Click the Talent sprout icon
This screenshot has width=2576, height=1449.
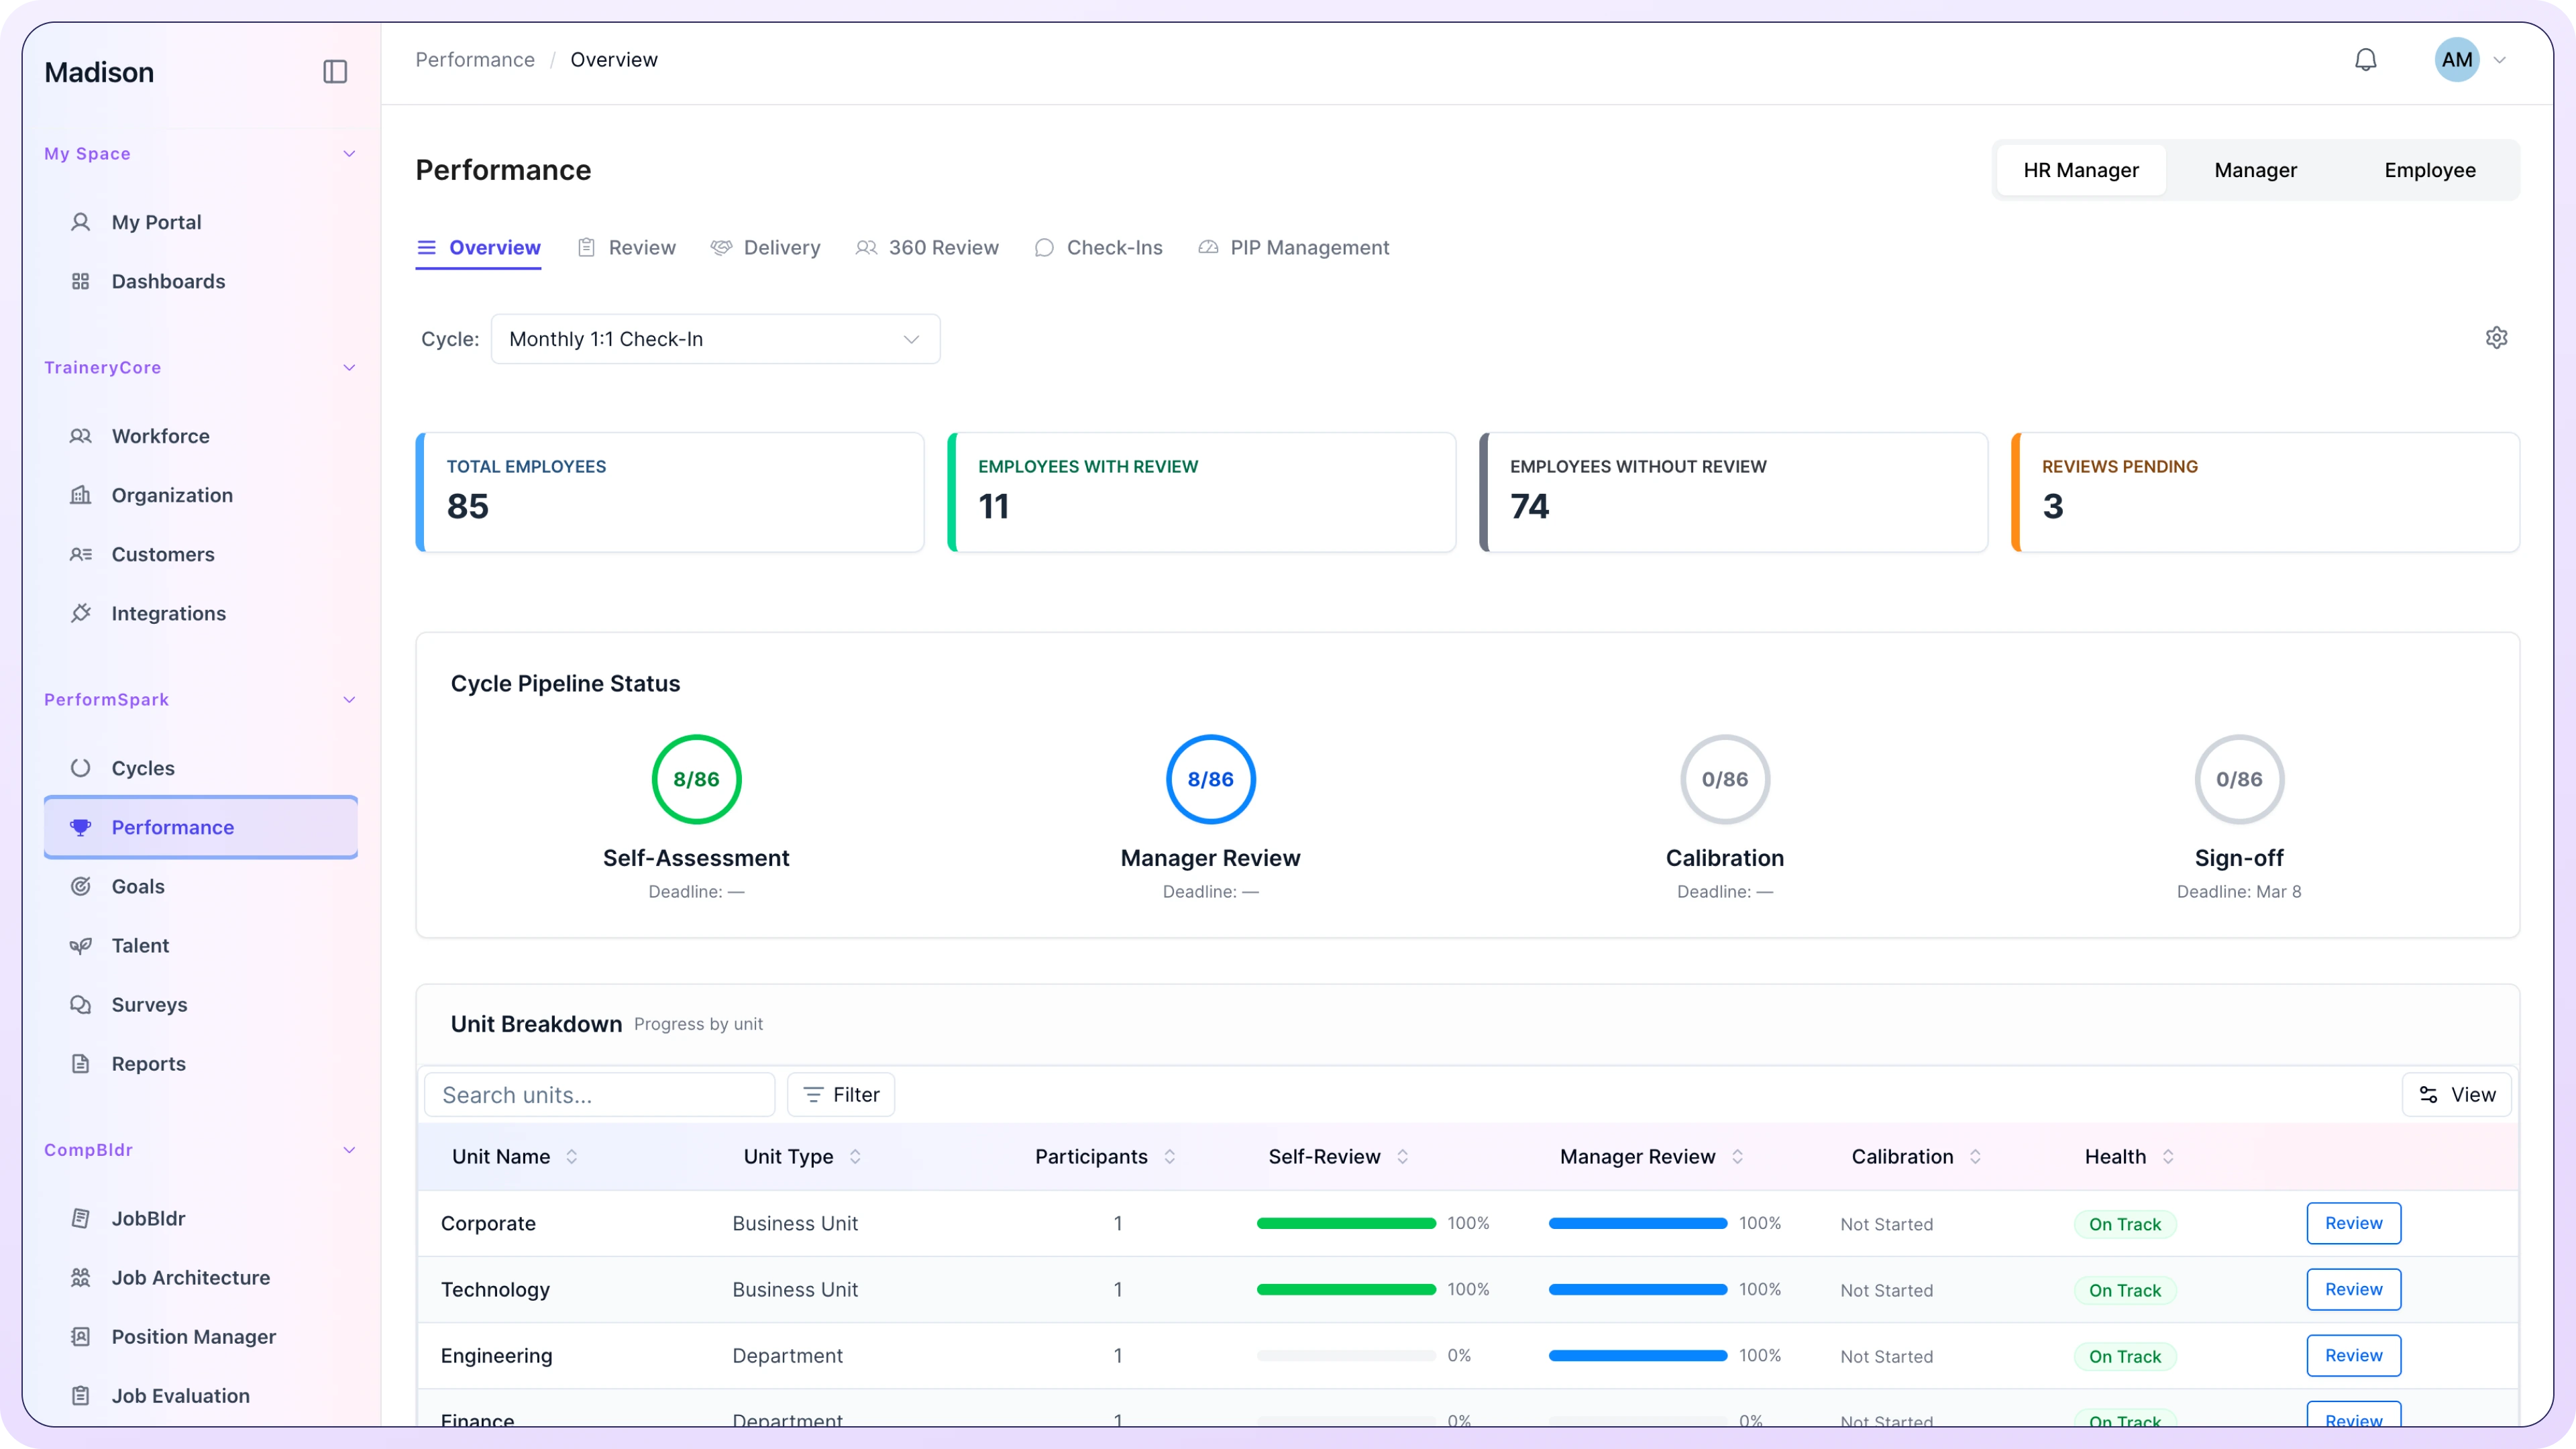coord(81,945)
